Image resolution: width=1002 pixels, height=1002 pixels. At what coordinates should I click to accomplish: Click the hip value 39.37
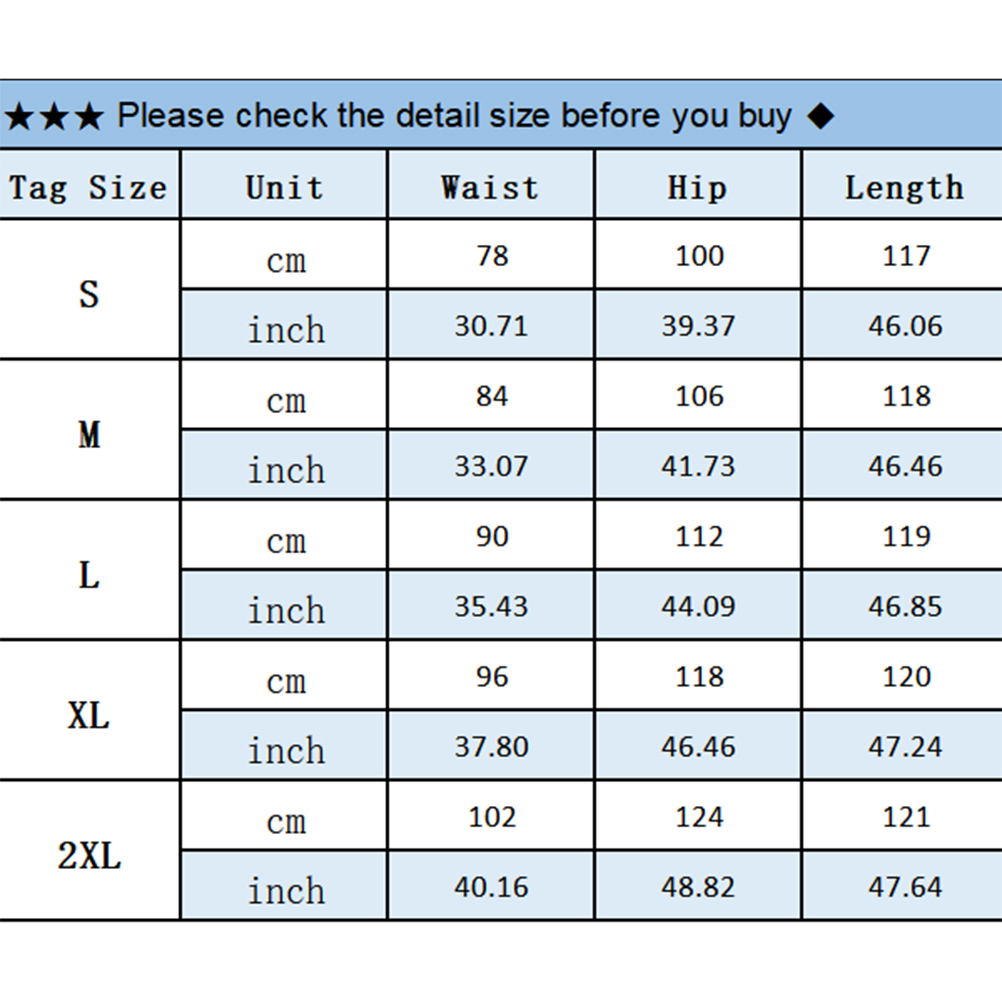[698, 326]
